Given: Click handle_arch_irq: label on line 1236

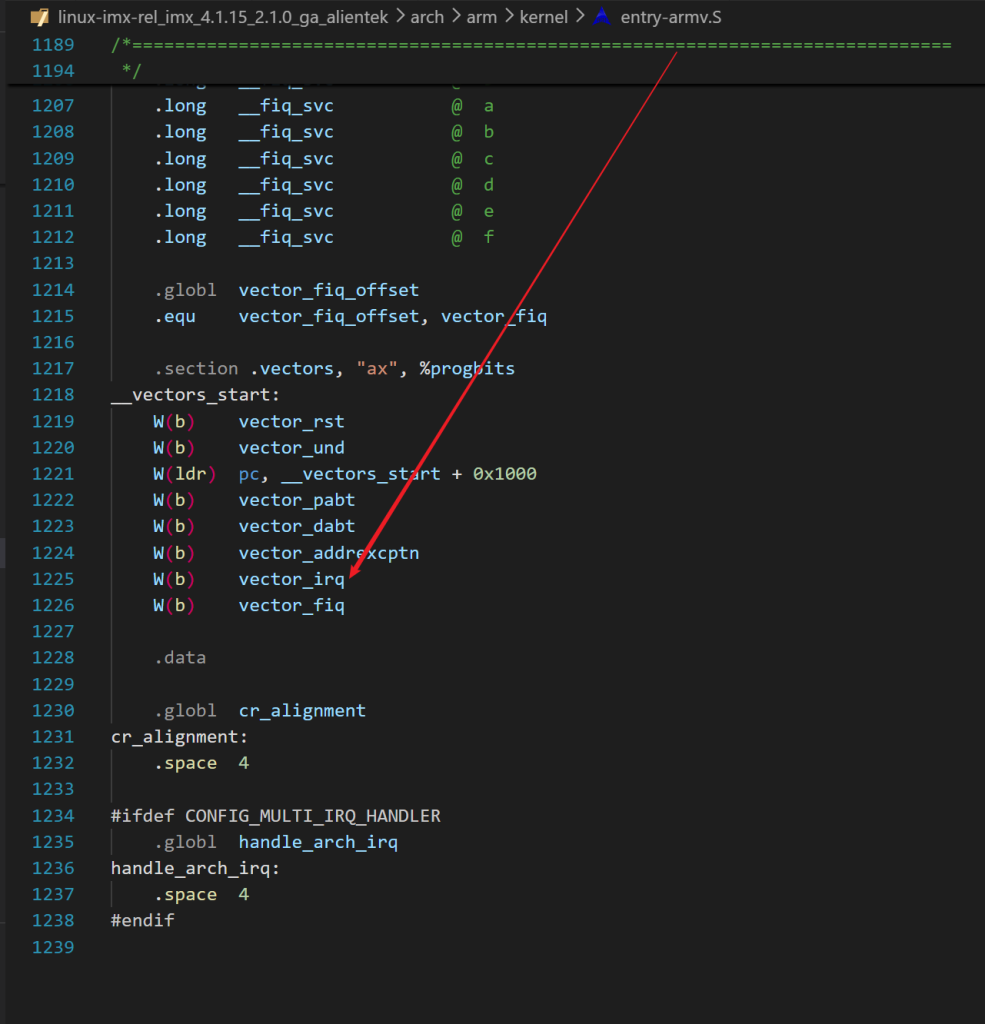Looking at the screenshot, I should (195, 869).
